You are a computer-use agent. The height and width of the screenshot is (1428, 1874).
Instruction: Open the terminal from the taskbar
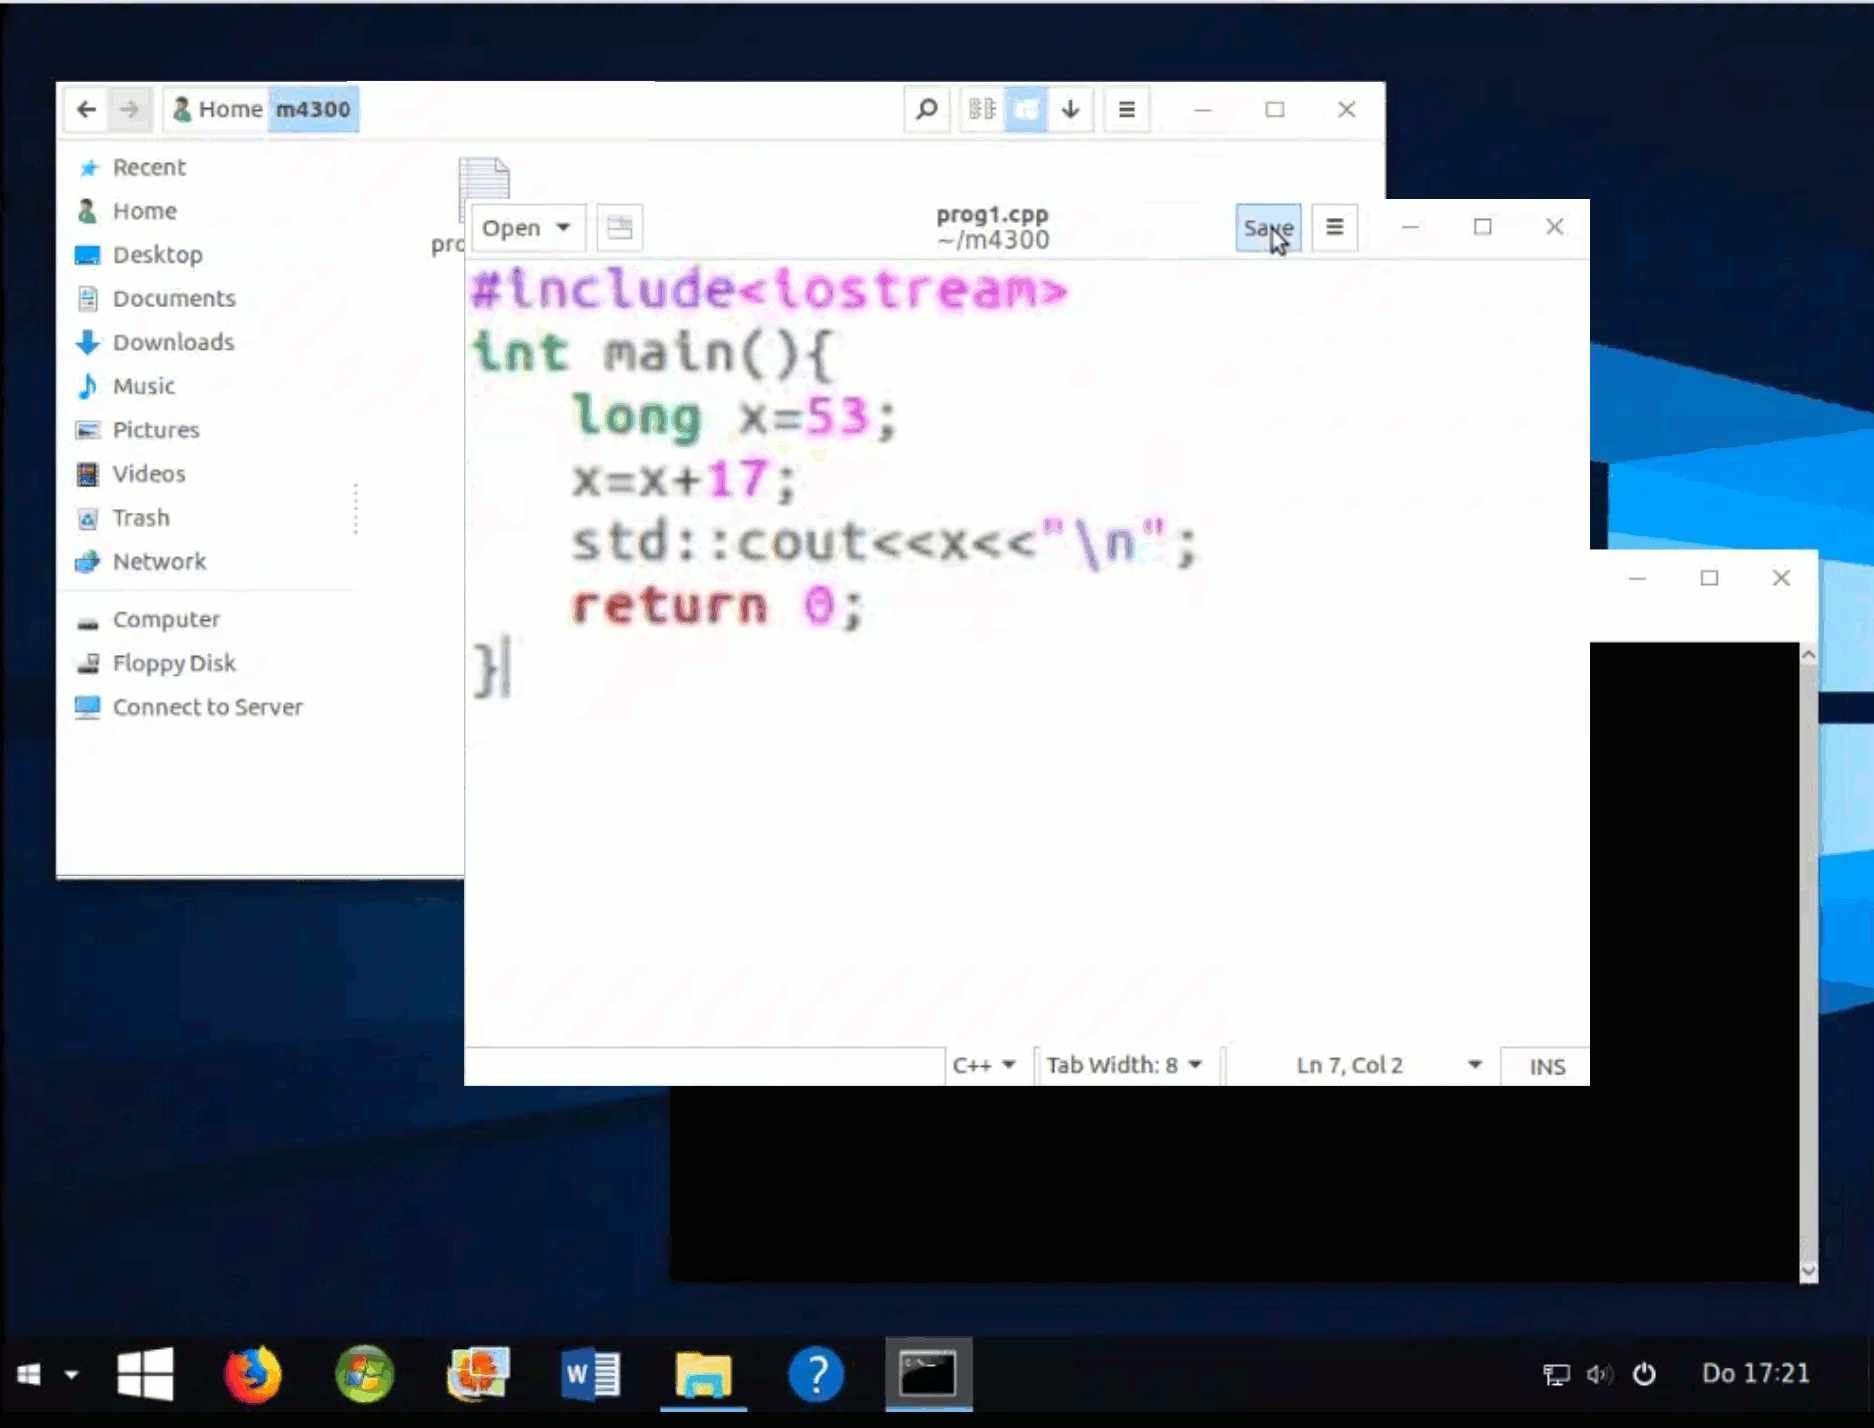927,1374
